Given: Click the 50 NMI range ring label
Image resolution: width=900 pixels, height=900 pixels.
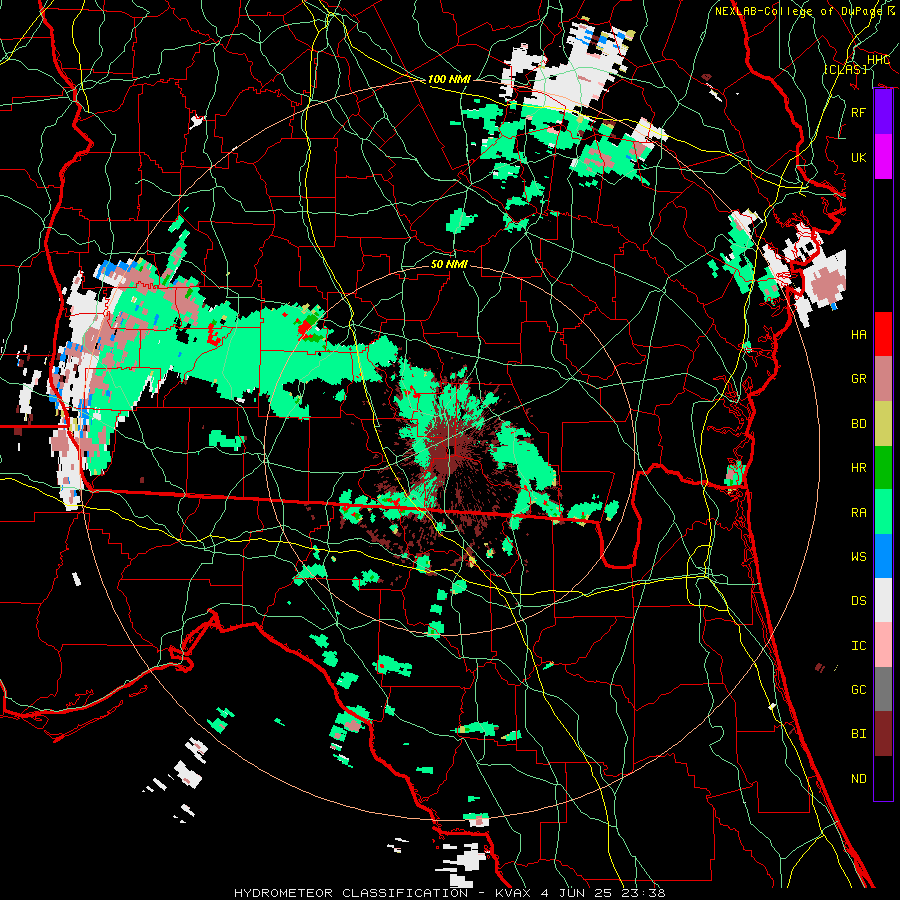Looking at the screenshot, I should click(x=449, y=264).
